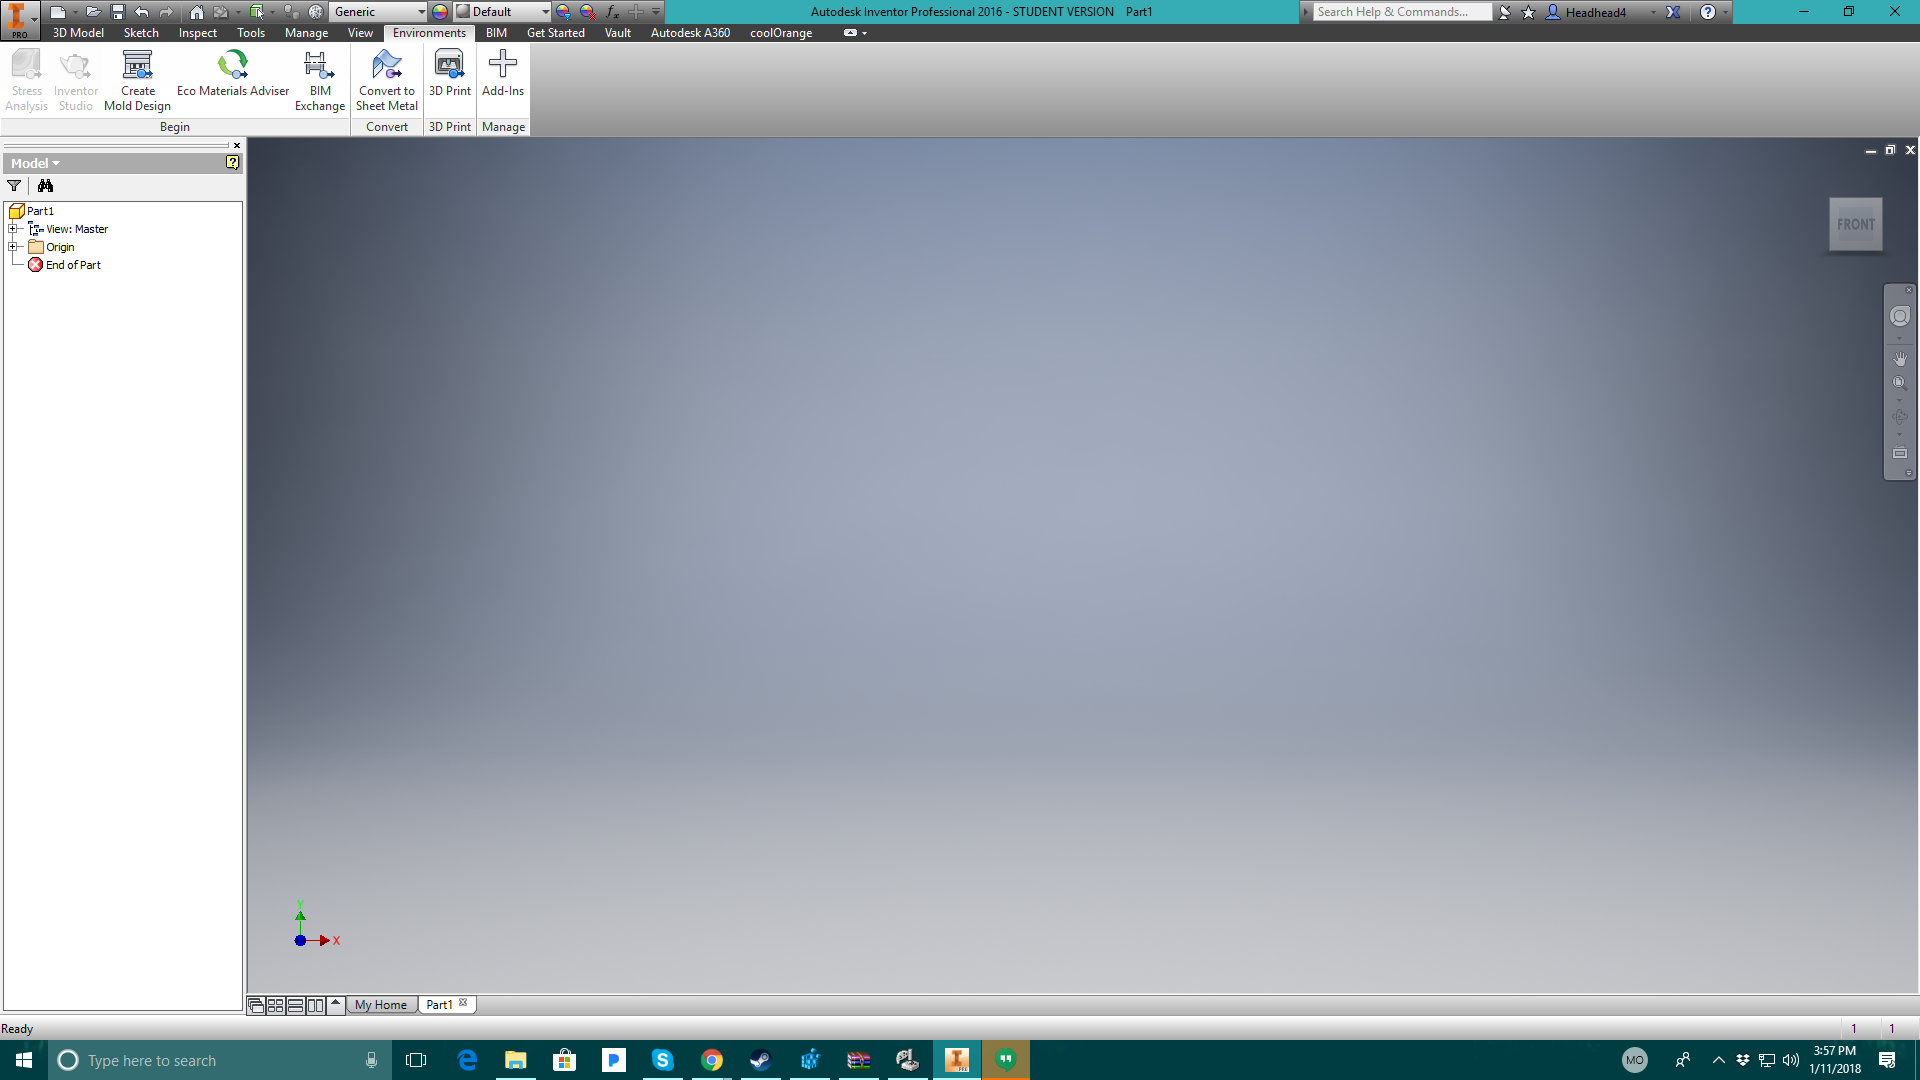Click Convert to Sheet Metal
The height and width of the screenshot is (1080, 1920).
click(386, 78)
